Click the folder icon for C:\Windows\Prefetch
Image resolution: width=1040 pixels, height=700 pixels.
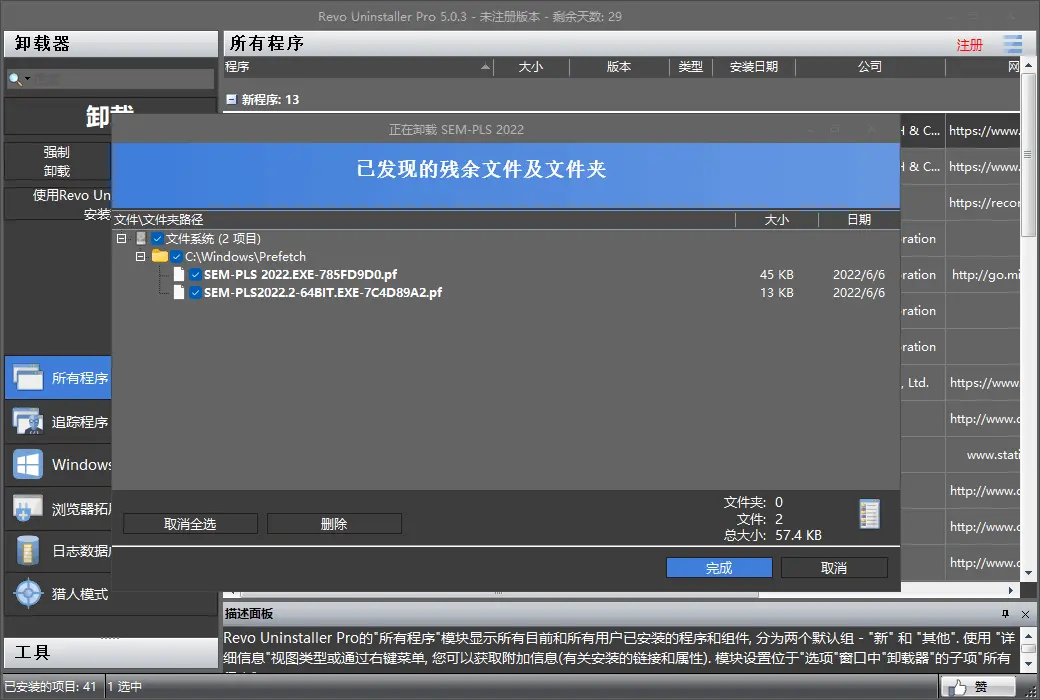pos(159,256)
